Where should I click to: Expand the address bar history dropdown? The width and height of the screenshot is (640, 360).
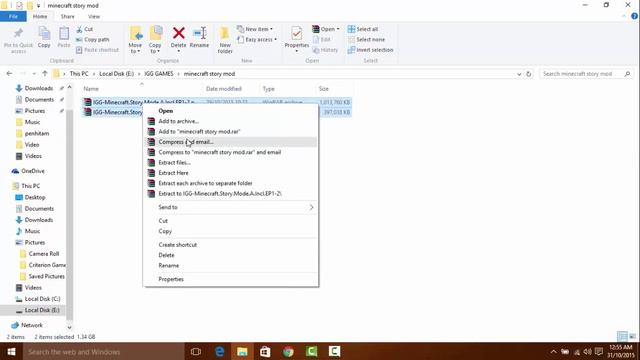[x=519, y=74]
